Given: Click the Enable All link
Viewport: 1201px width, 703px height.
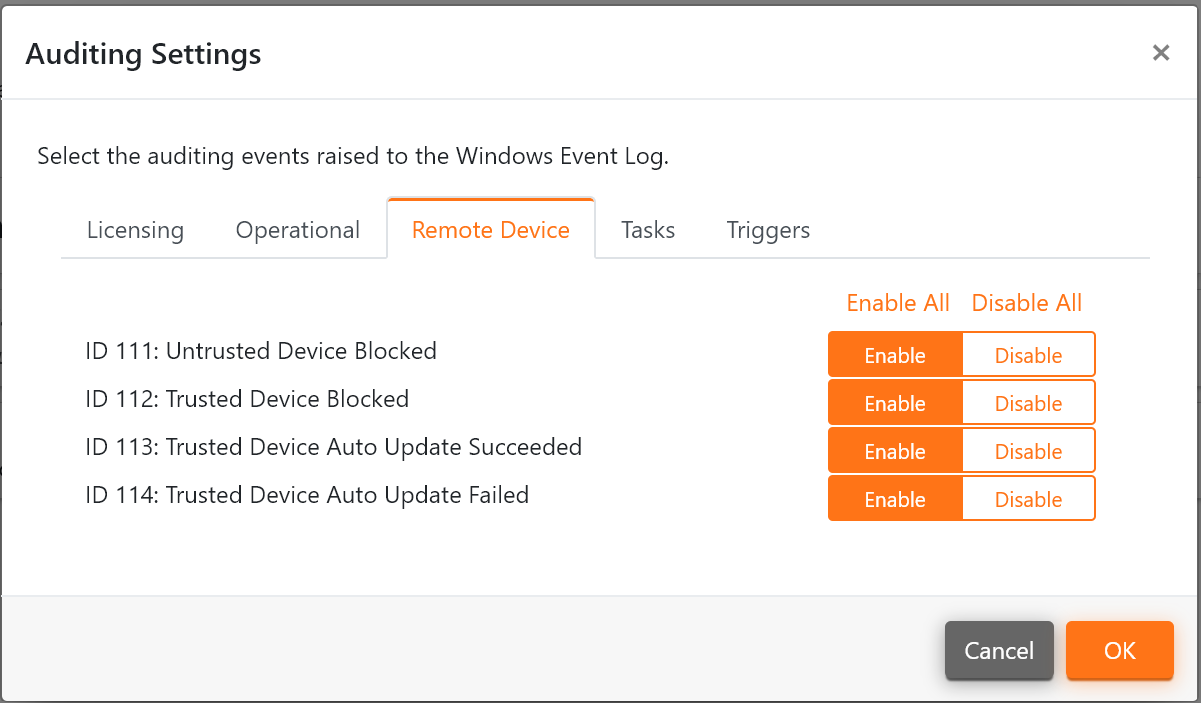Looking at the screenshot, I should point(898,303).
